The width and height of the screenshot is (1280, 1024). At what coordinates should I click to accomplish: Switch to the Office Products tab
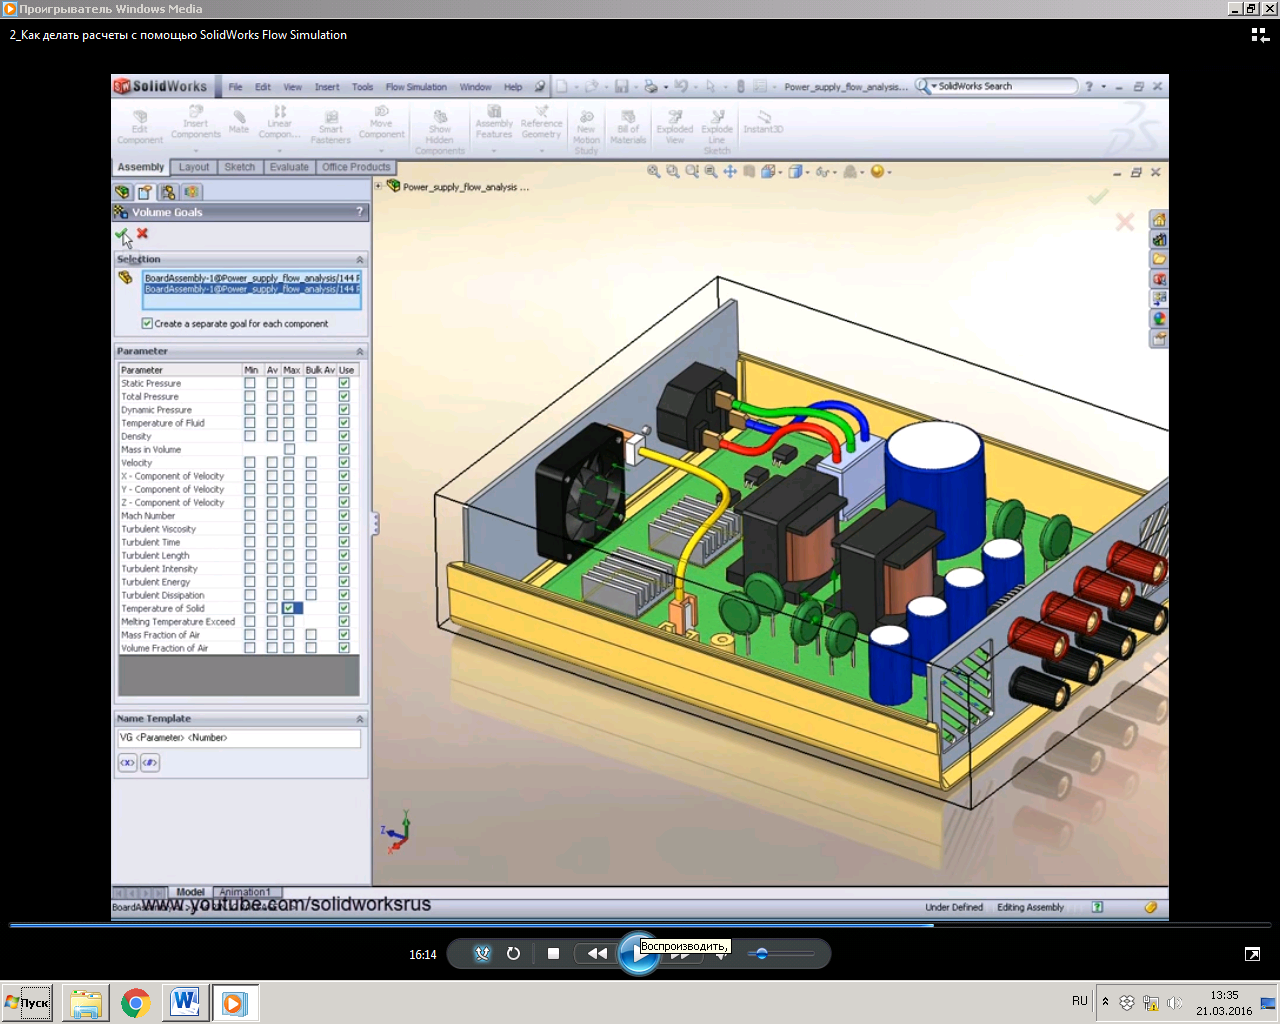point(356,167)
